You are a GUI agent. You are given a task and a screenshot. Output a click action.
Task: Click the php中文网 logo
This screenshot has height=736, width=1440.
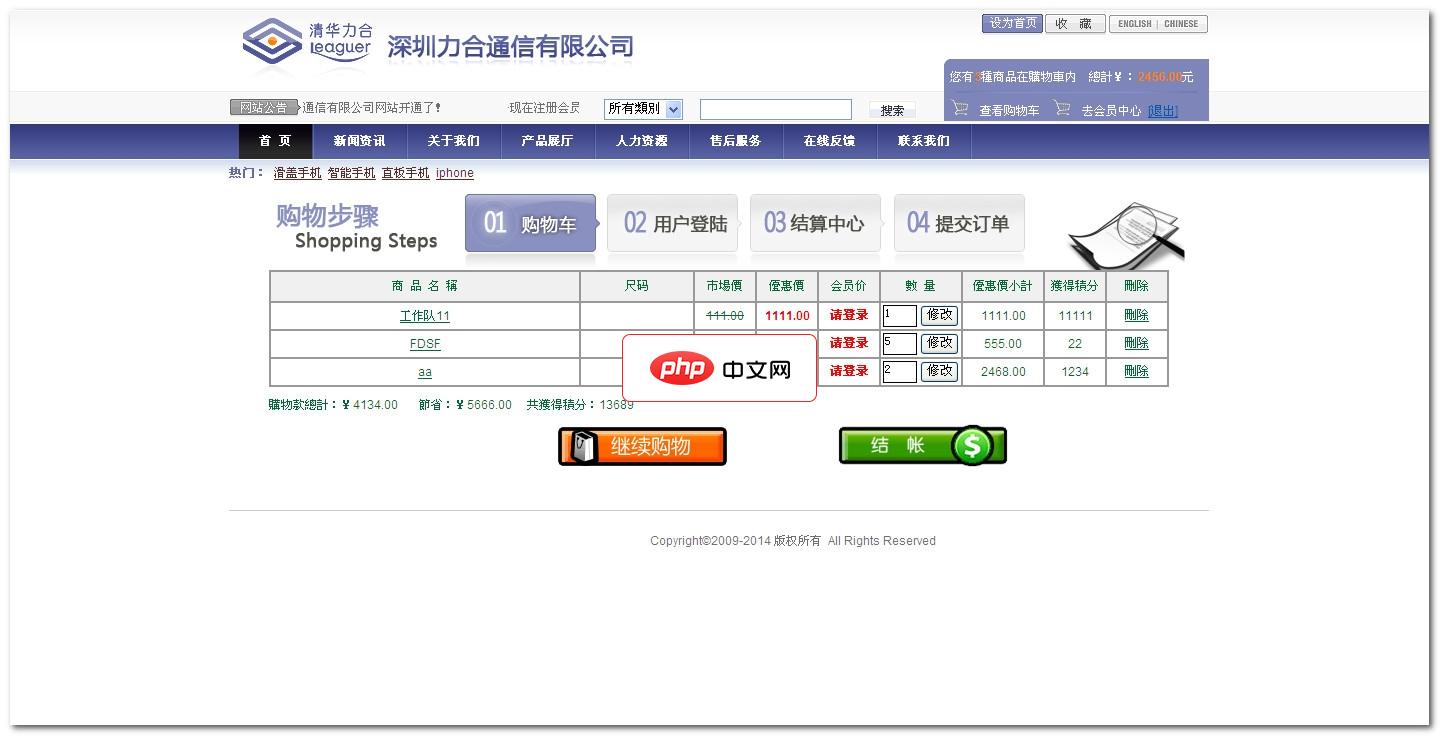click(x=719, y=368)
